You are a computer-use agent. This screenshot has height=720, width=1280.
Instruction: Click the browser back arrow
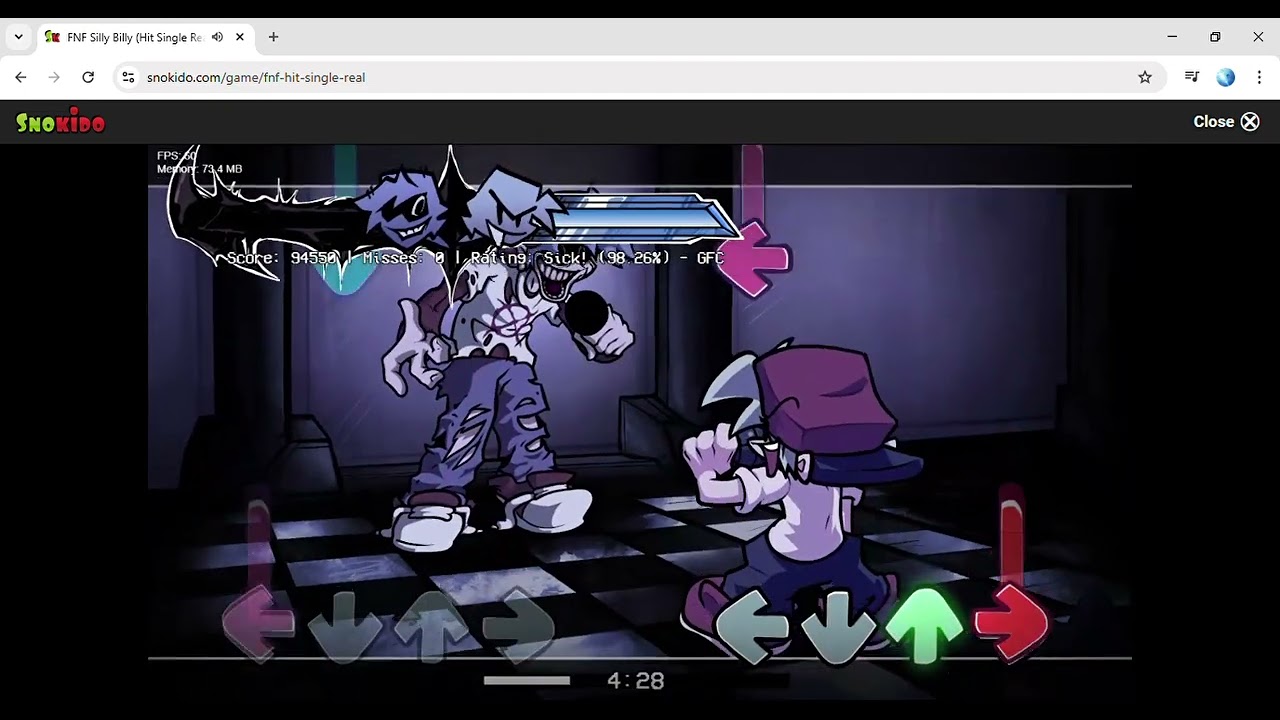coord(21,77)
